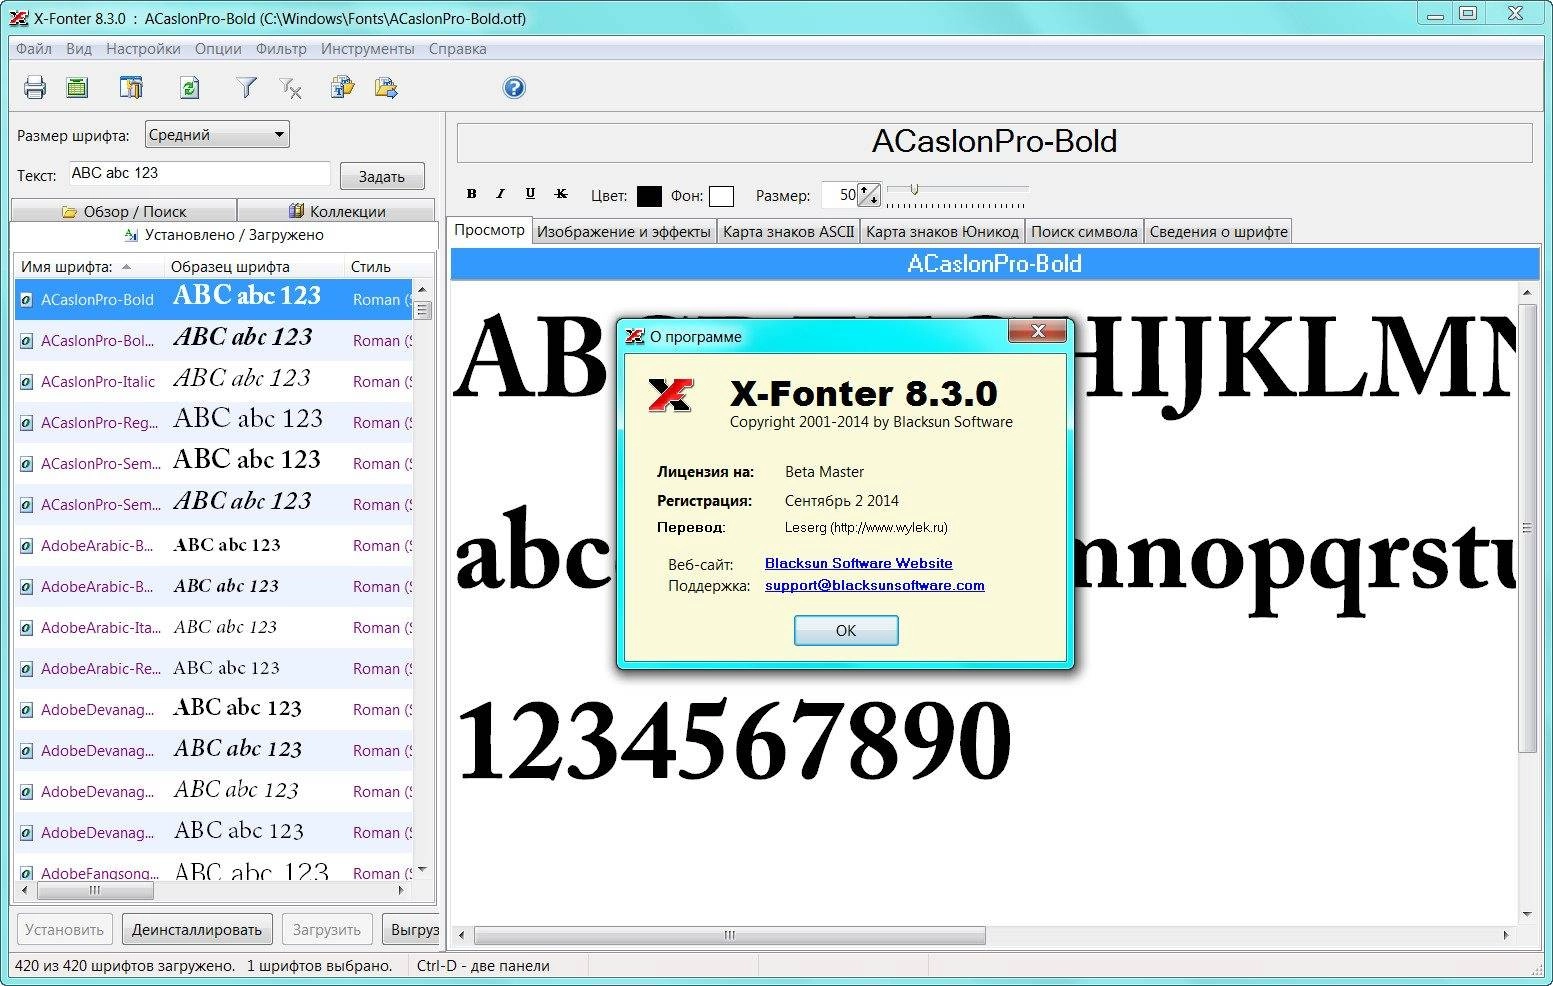Open the Опции menu

click(218, 48)
